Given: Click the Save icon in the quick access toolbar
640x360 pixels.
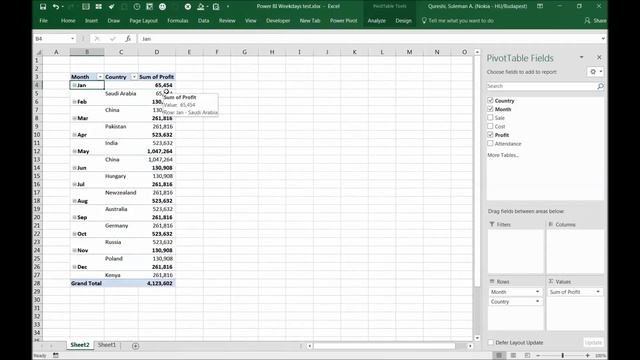Looking at the screenshot, I should pyautogui.click(x=43, y=7).
